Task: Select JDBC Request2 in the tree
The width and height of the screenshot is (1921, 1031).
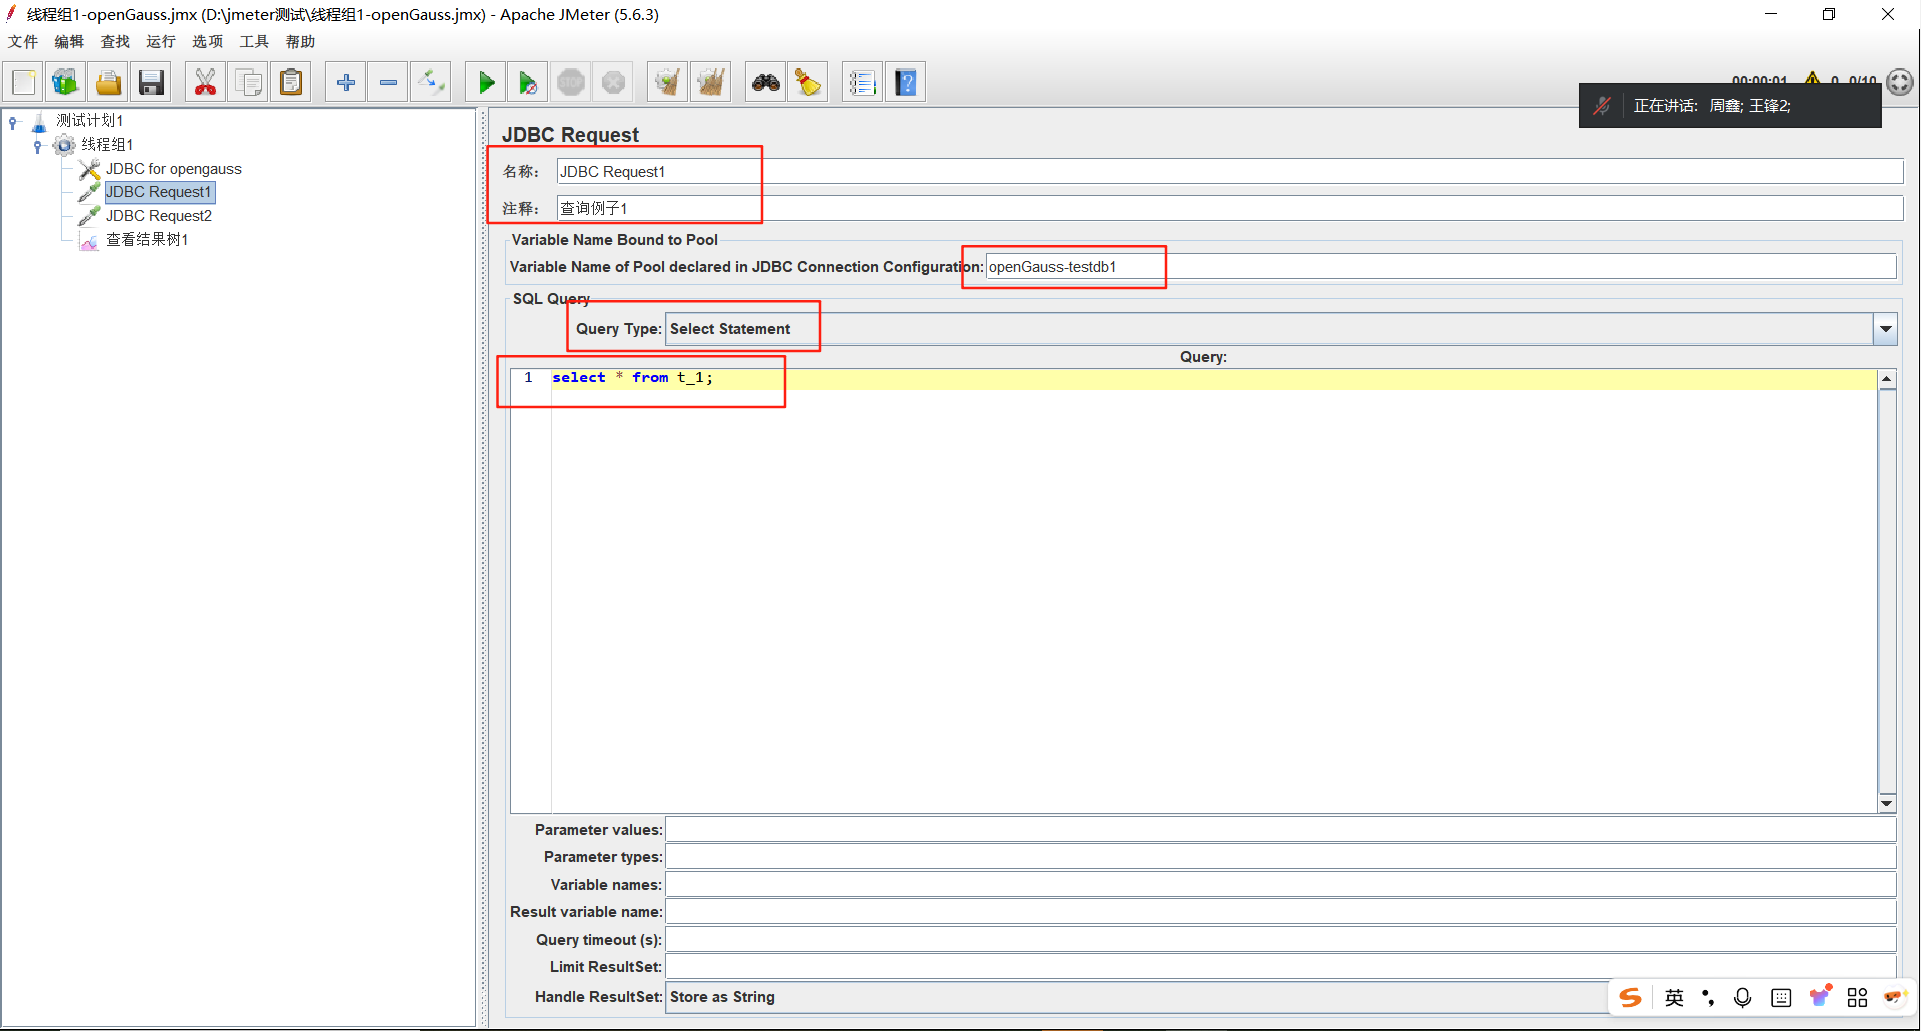Action: click(x=159, y=216)
